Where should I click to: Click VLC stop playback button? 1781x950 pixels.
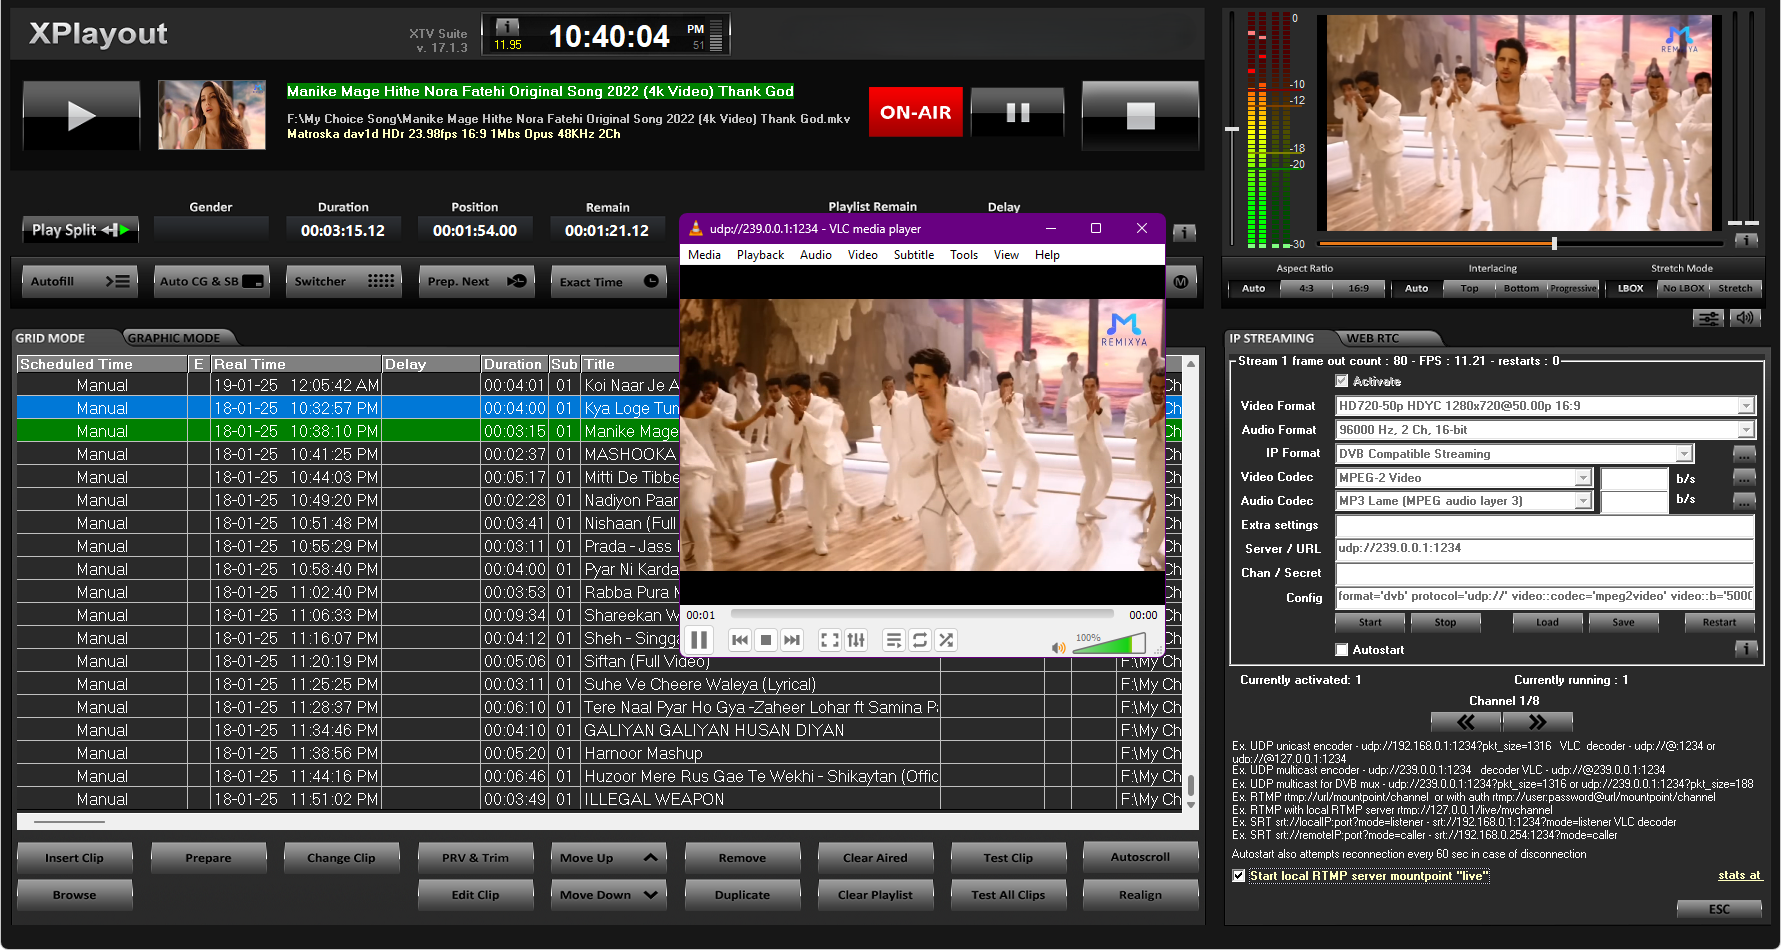766,640
